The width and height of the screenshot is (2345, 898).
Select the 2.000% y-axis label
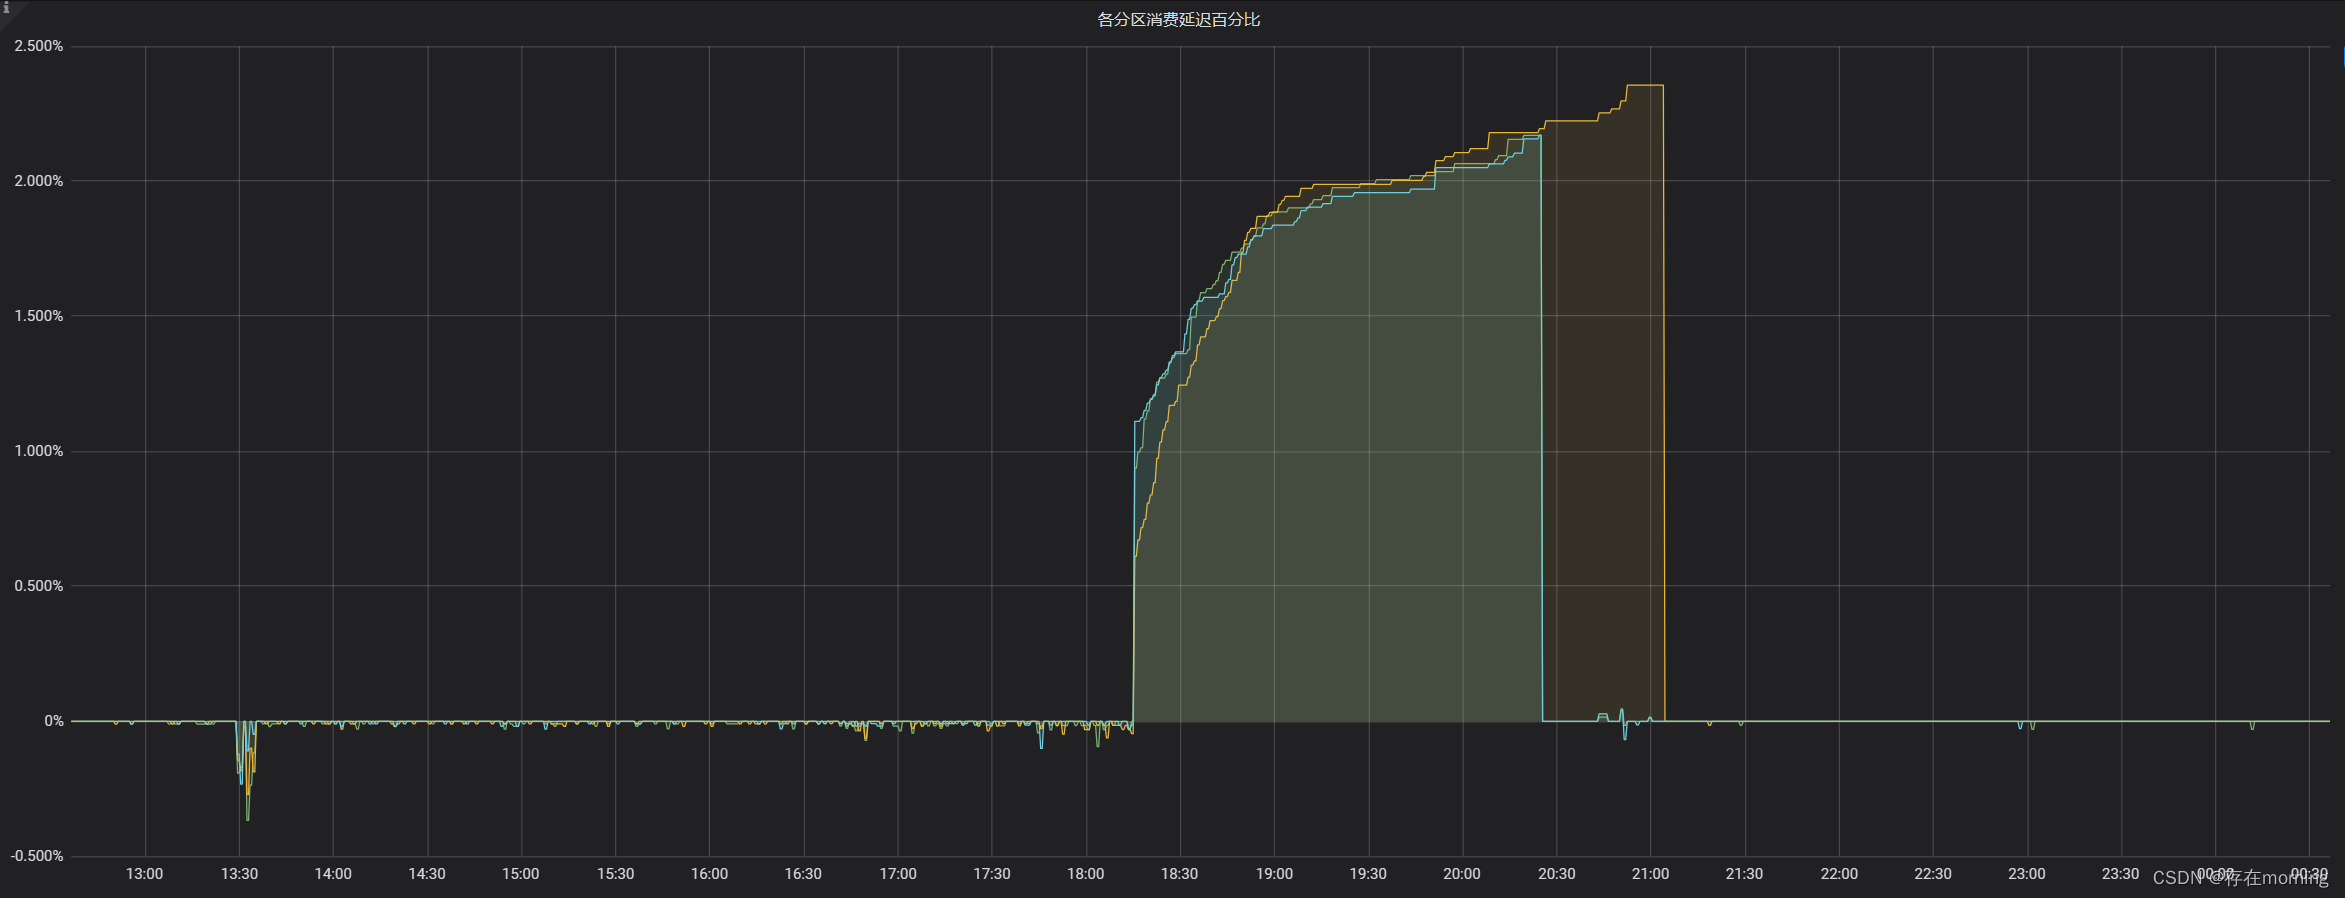click(x=39, y=181)
